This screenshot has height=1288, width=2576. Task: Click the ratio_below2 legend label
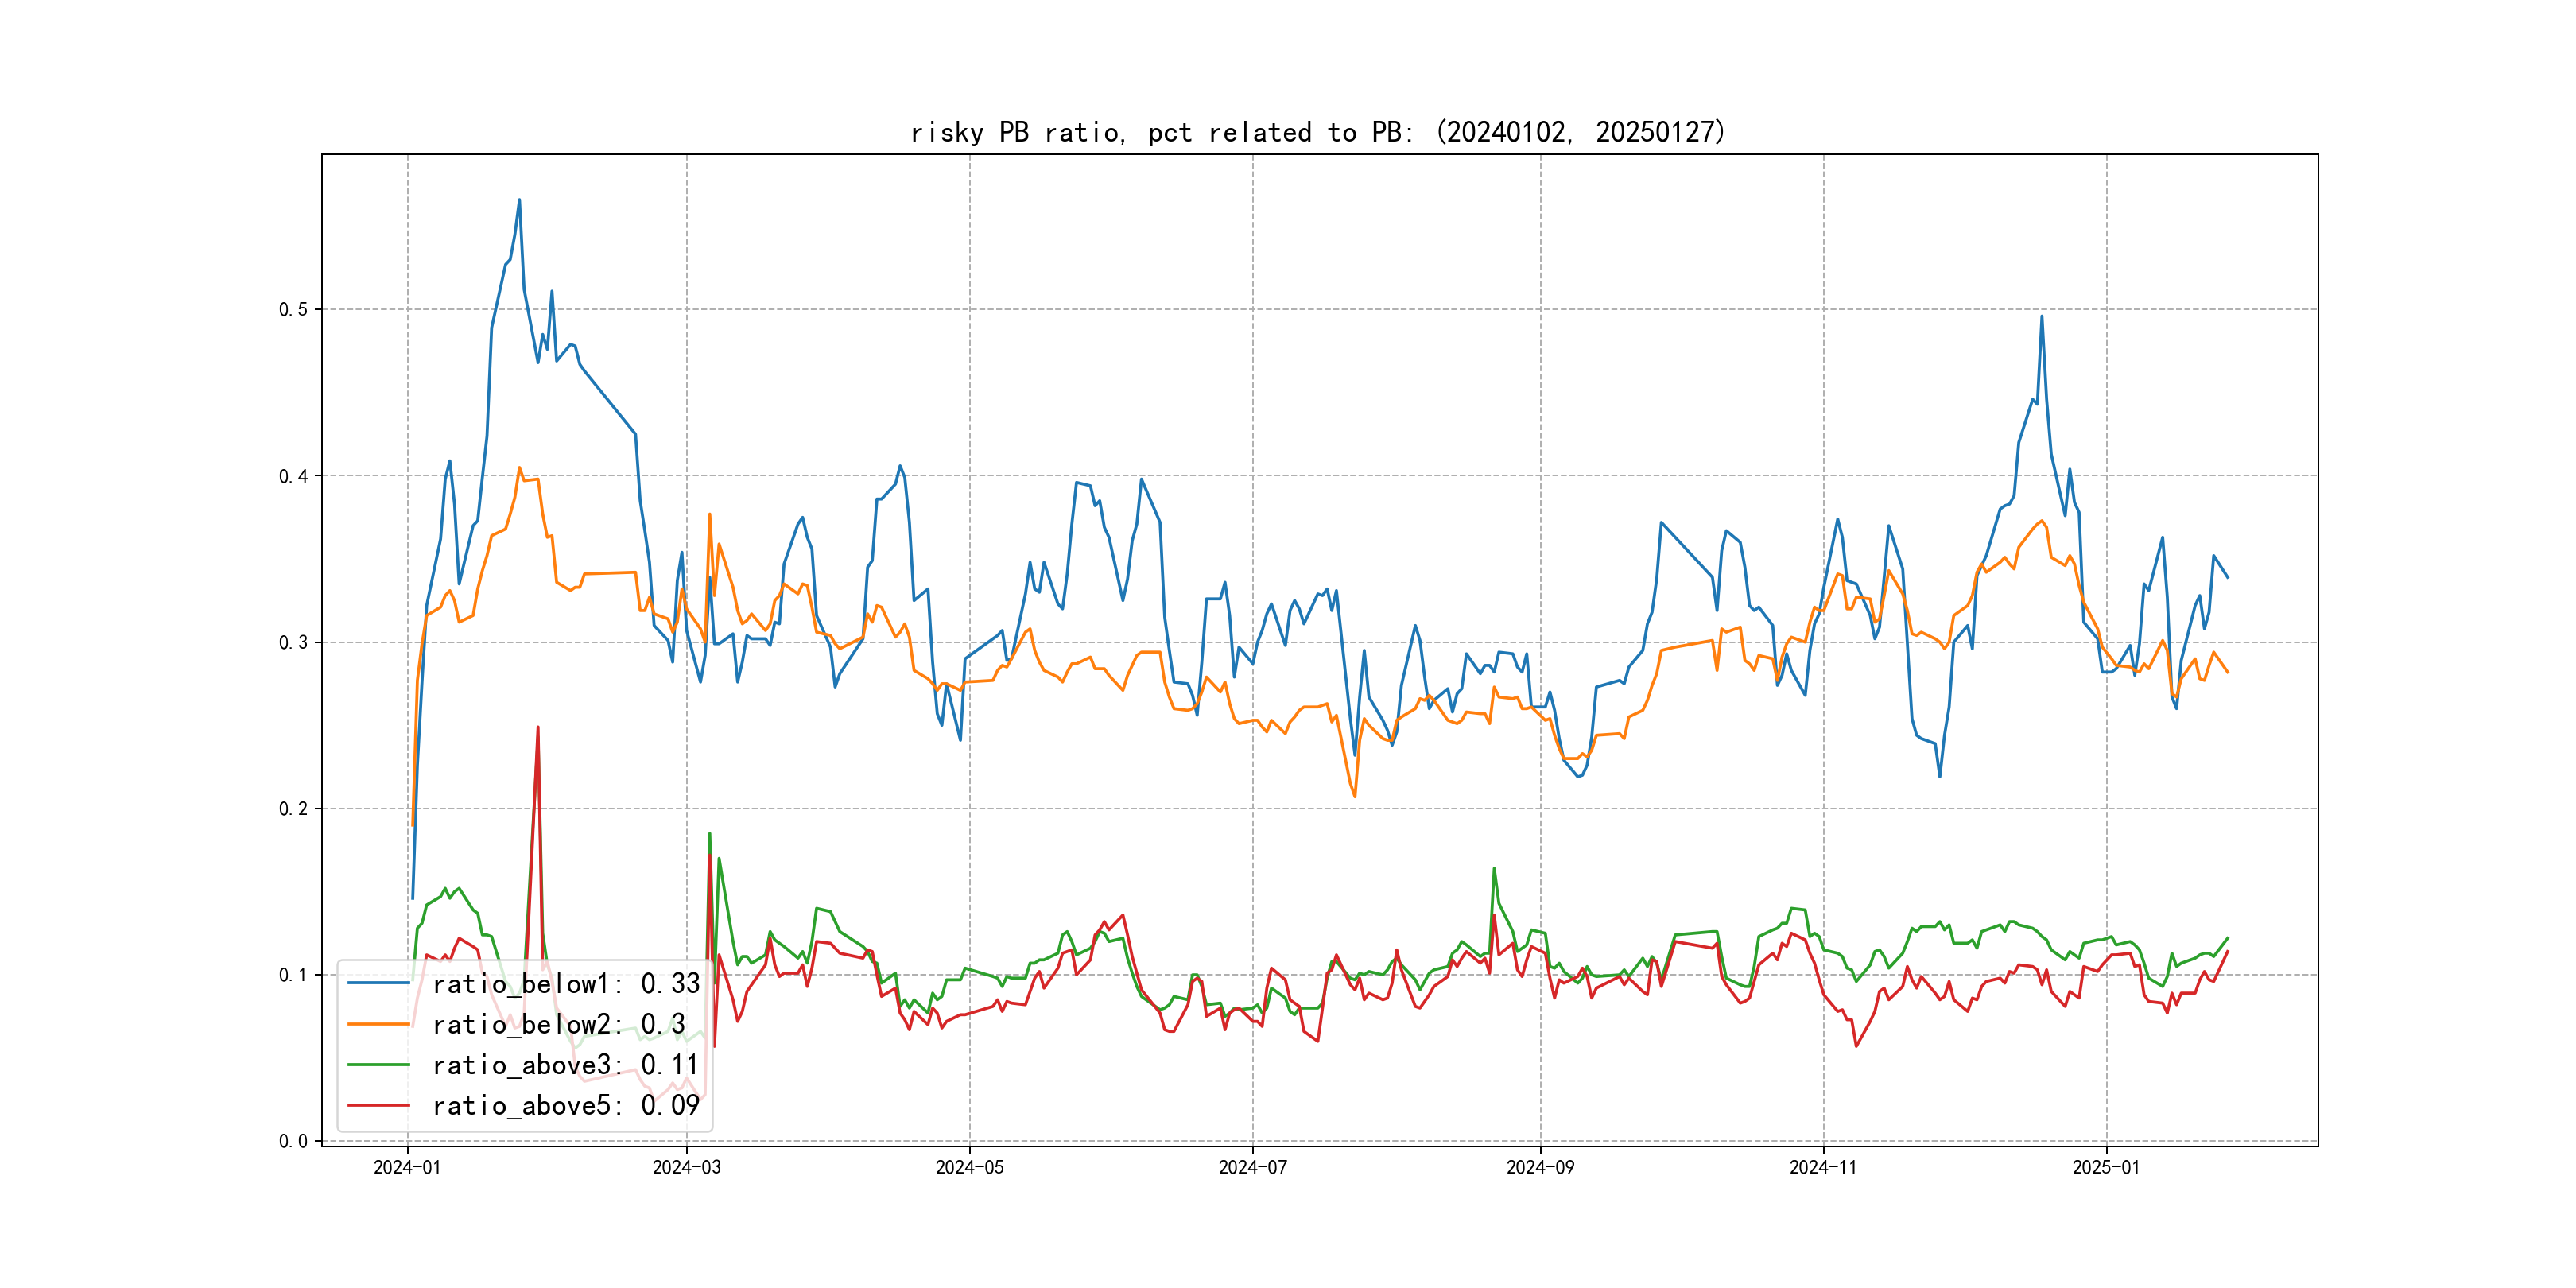click(558, 1024)
